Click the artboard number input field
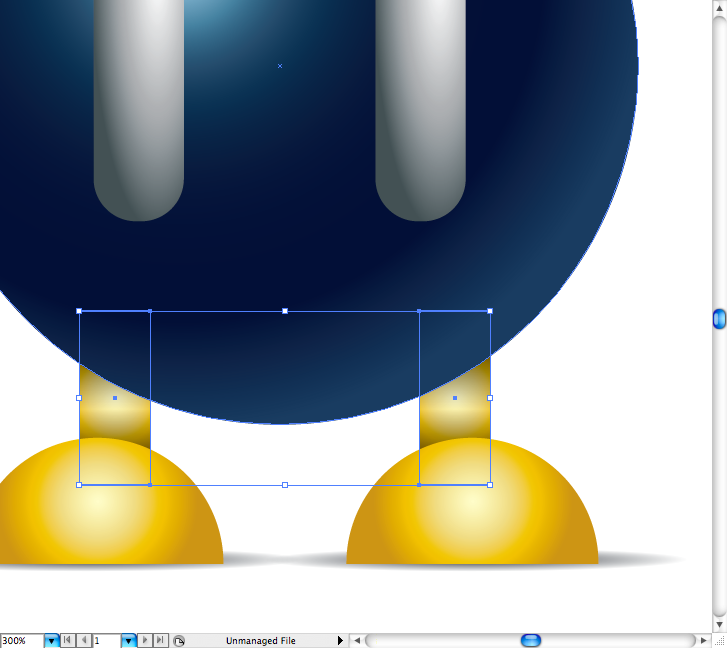The height and width of the screenshot is (648, 727). (106, 640)
